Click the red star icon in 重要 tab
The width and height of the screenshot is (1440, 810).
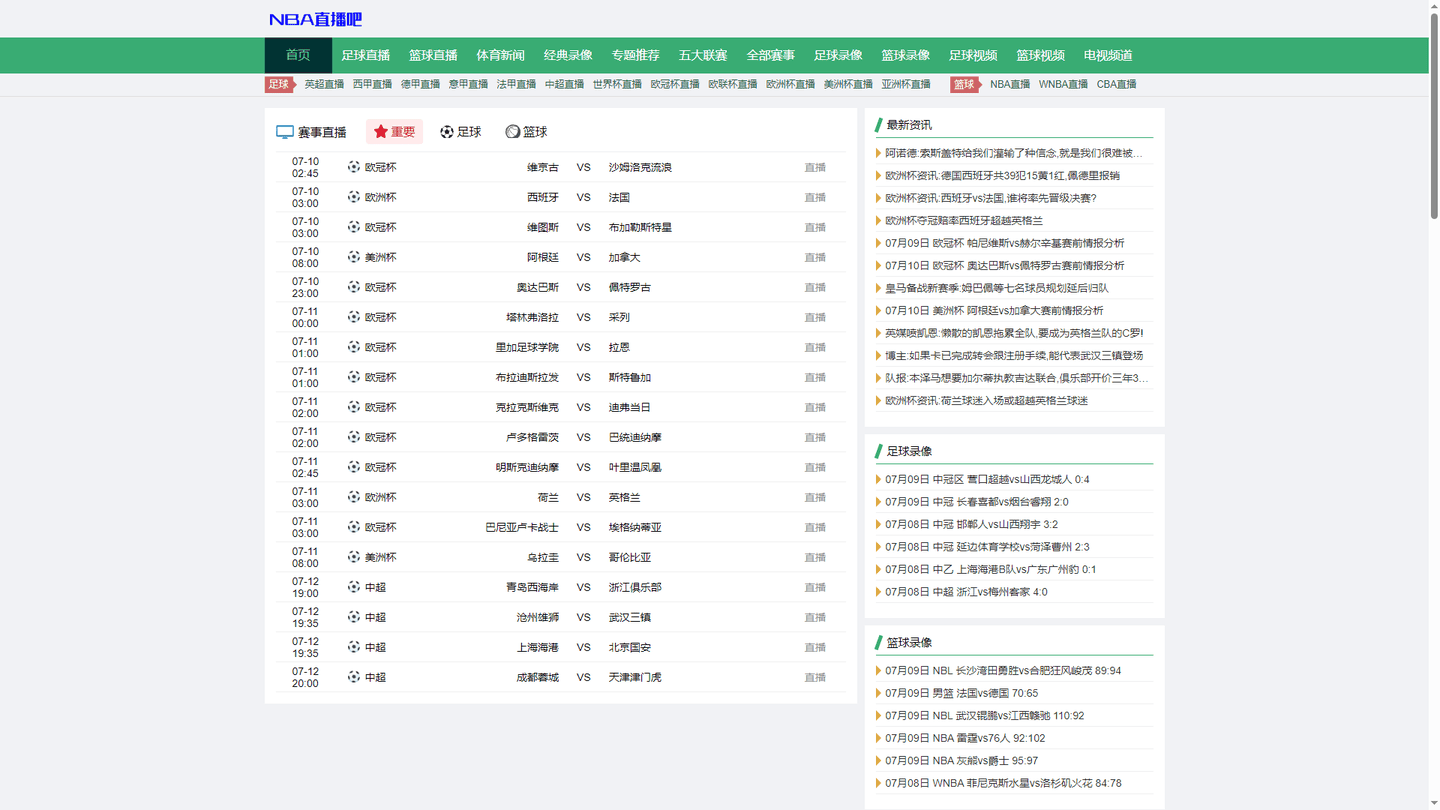(x=381, y=132)
